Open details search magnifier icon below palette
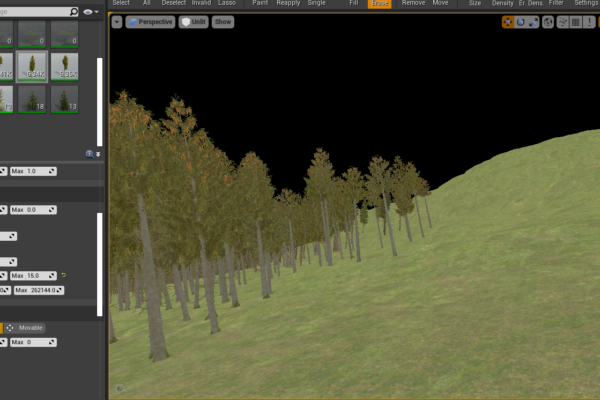The width and height of the screenshot is (600, 400). pyautogui.click(x=90, y=154)
